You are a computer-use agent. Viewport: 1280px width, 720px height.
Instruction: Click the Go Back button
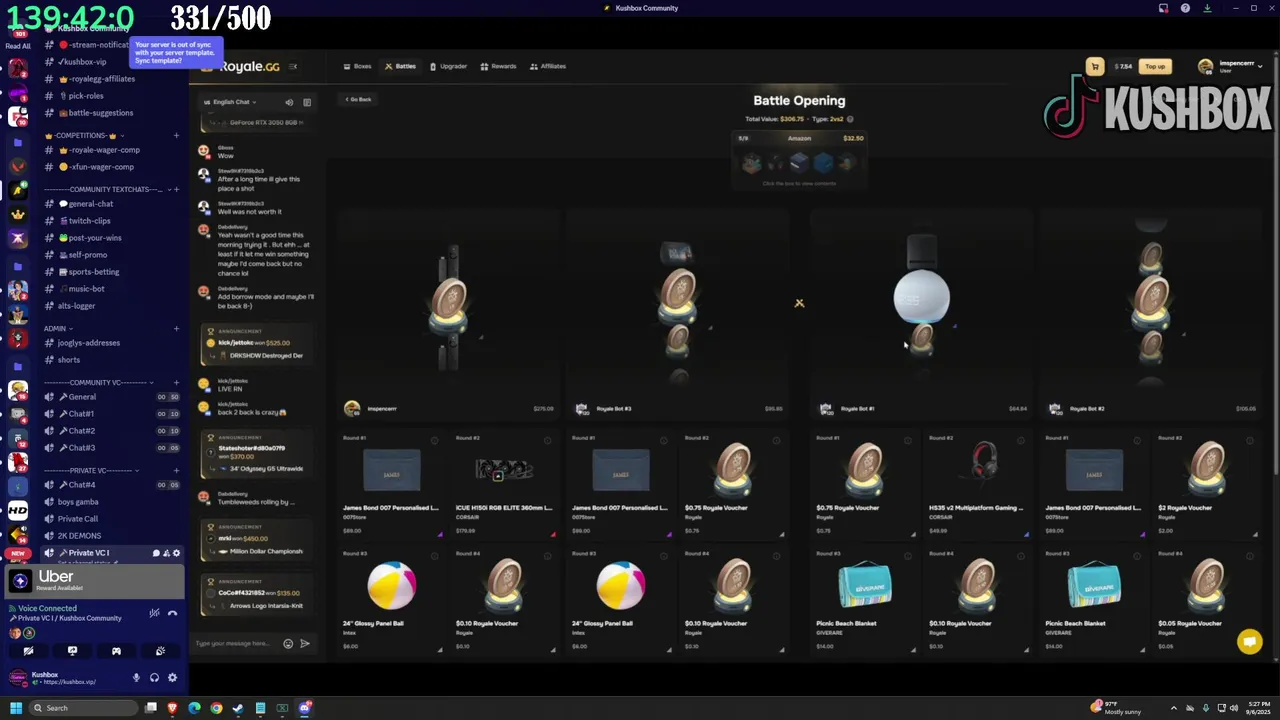[358, 99]
